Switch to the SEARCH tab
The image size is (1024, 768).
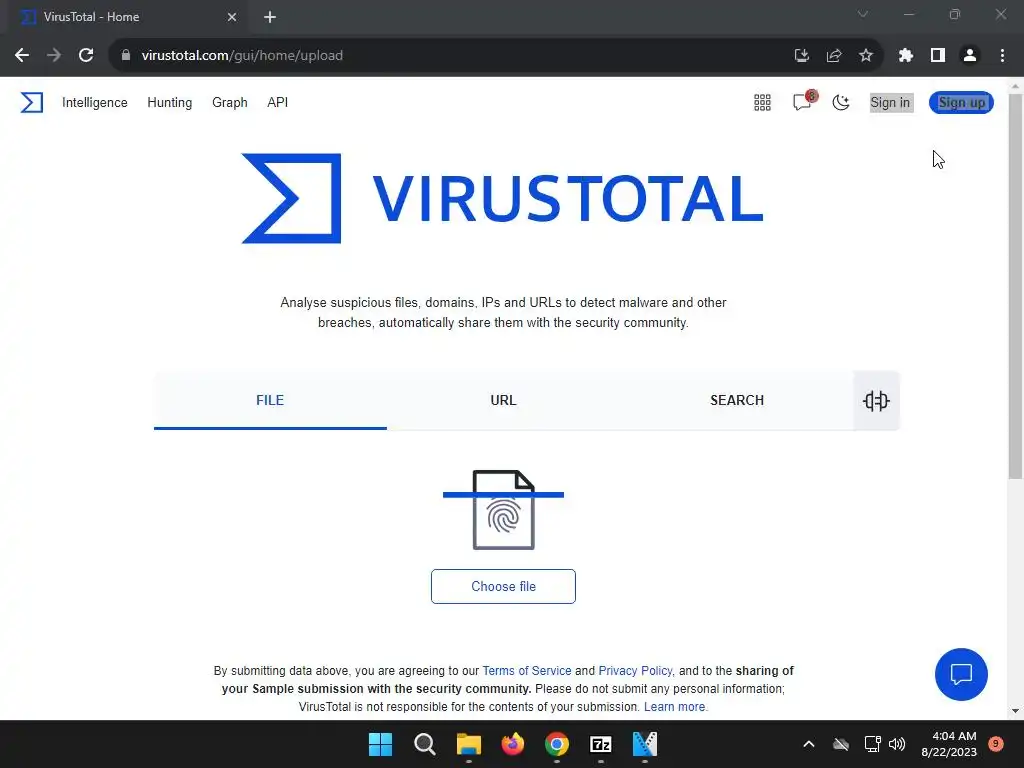(x=737, y=400)
